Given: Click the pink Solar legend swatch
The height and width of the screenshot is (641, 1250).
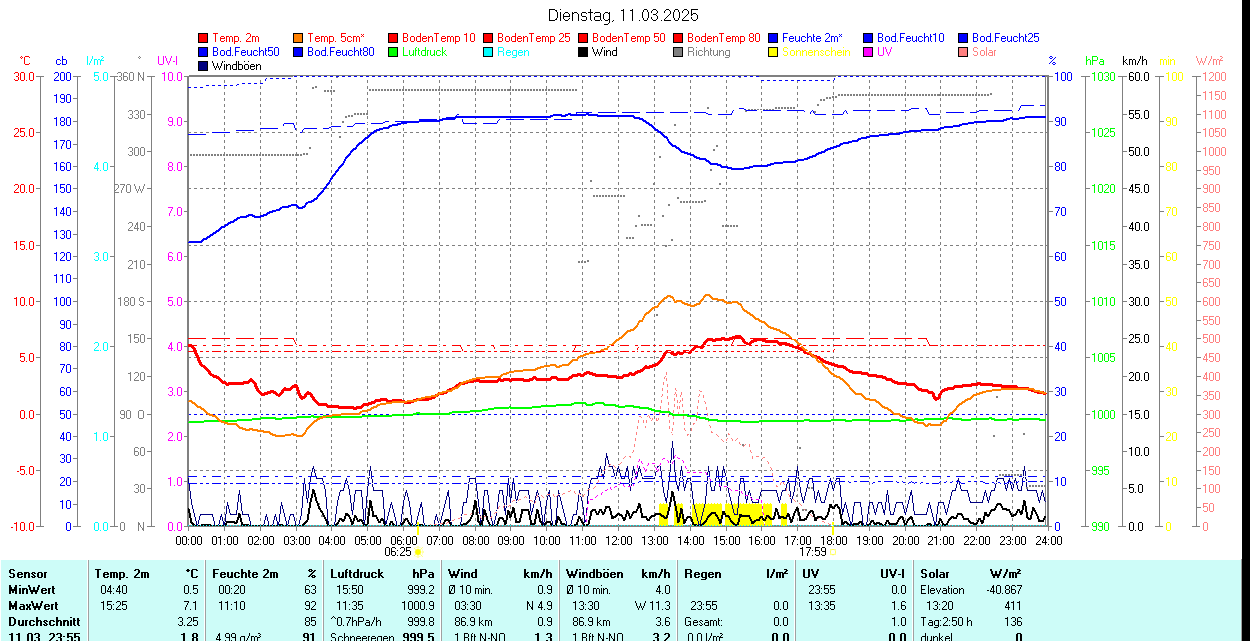Looking at the screenshot, I should [x=962, y=51].
